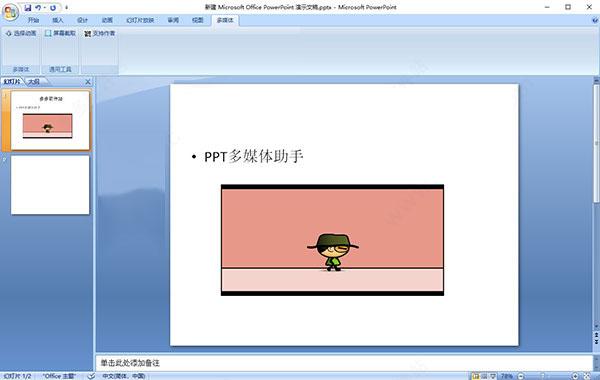Viewport: 600px width, 380px height.
Task: Maximize the PowerPoint window
Action: [x=568, y=7]
